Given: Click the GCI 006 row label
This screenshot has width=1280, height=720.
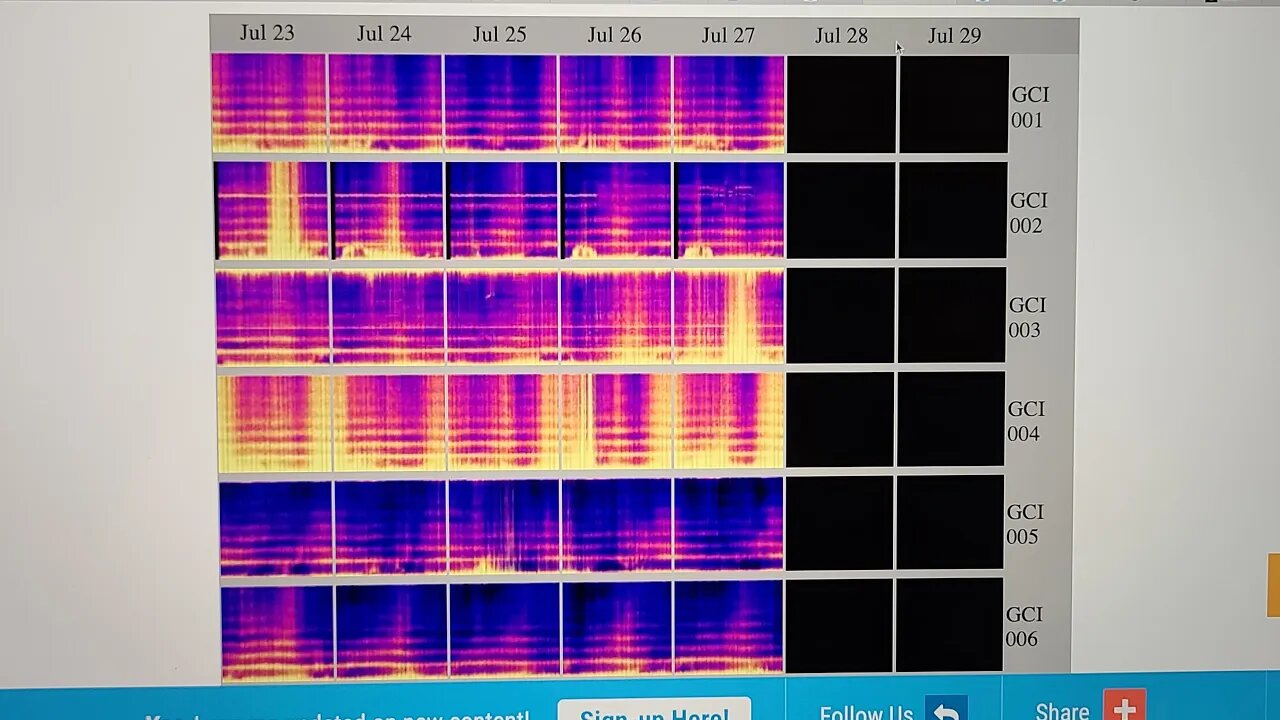Looking at the screenshot, I should tap(1024, 627).
